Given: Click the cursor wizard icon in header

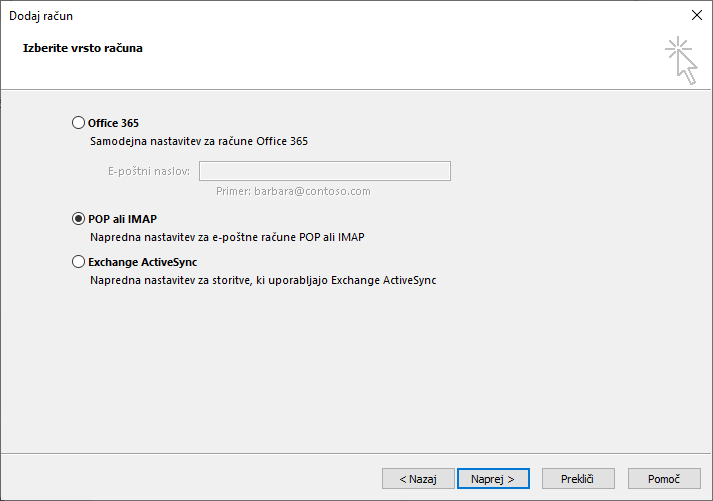Looking at the screenshot, I should 681,60.
